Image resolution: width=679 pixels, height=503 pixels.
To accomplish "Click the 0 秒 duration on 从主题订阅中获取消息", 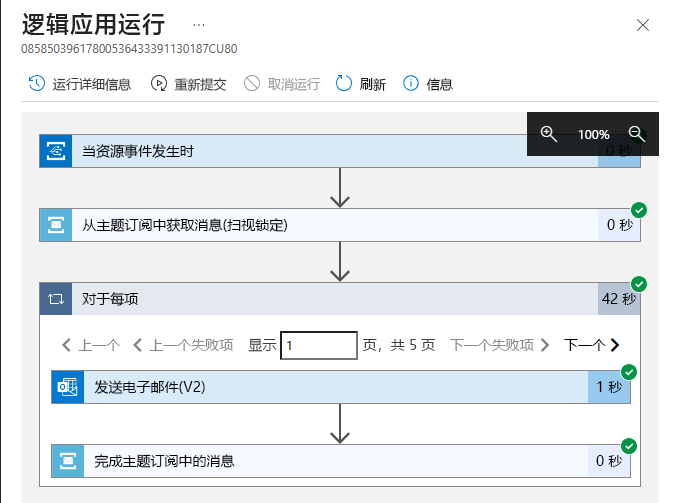I will tap(620, 225).
